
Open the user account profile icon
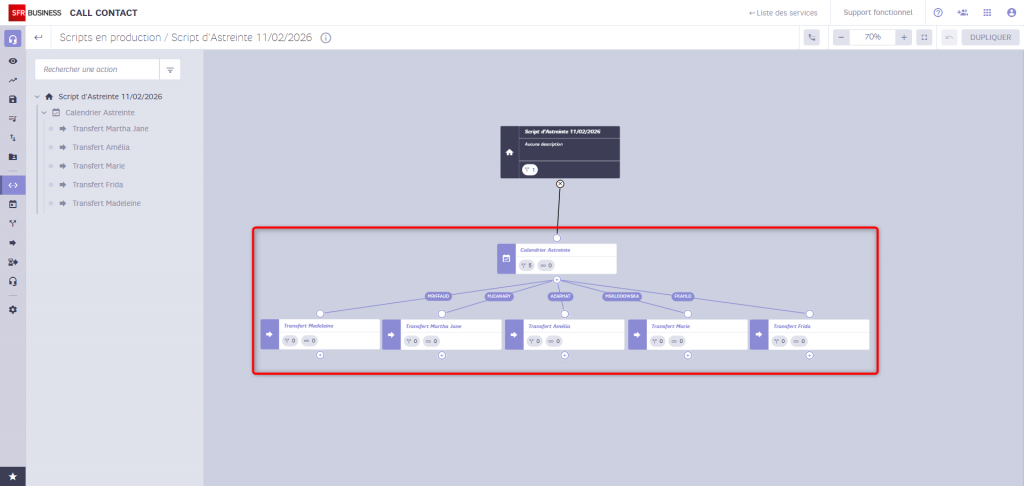click(1010, 13)
